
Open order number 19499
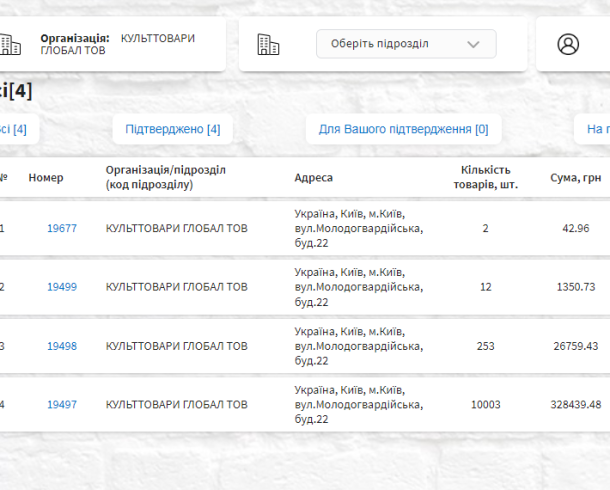pos(62,287)
